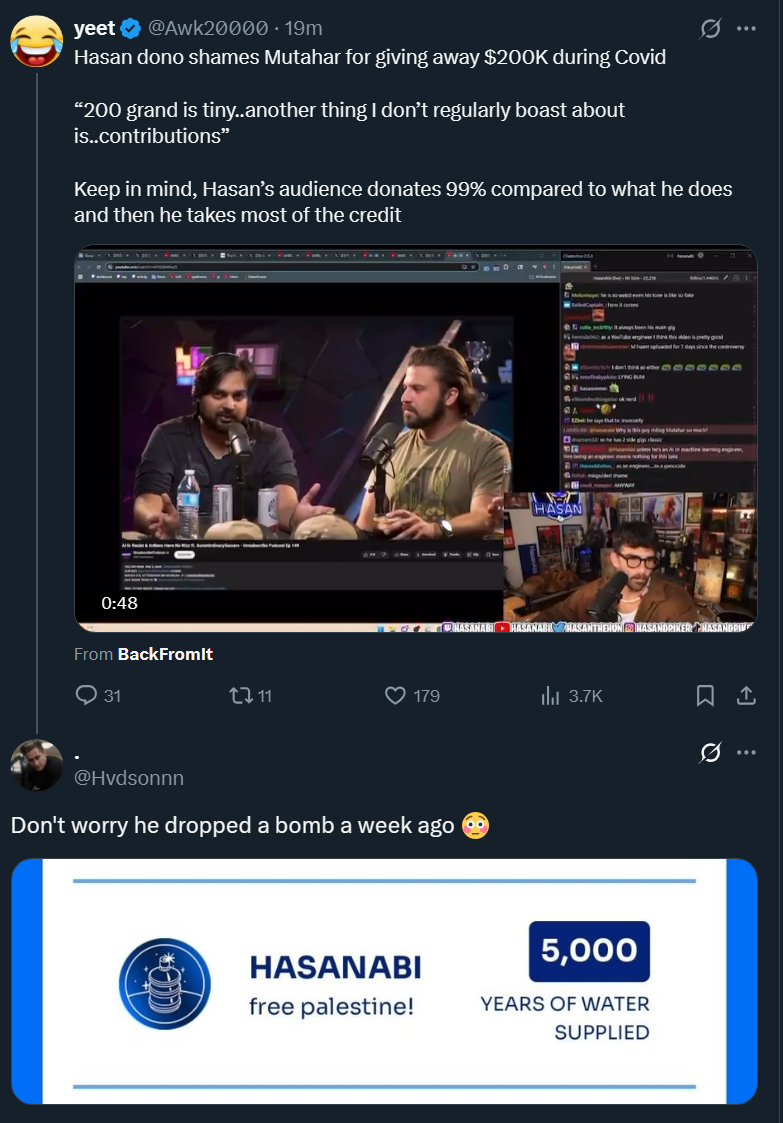Click the reply icon with 31 comments
This screenshot has height=1123, width=783.
pyautogui.click(x=87, y=695)
